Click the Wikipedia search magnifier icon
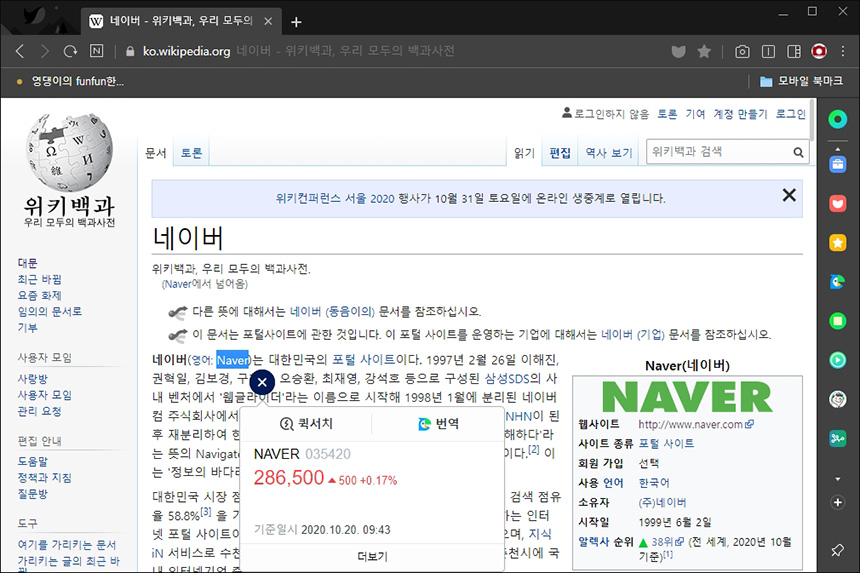 coord(798,152)
